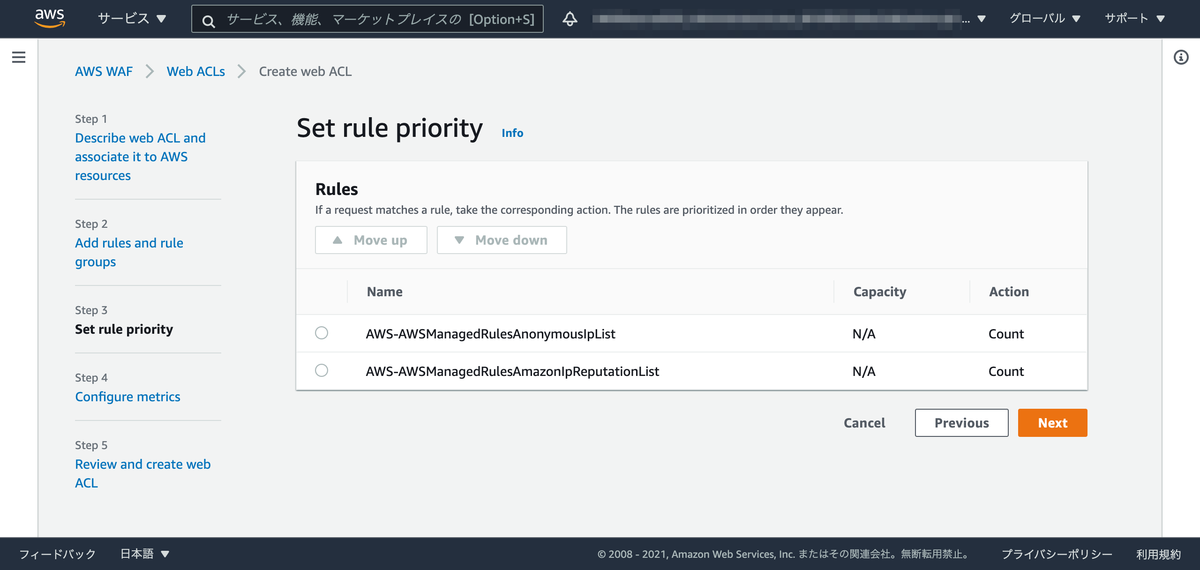Click N/A capacity of AmazonIpReputationList row

tap(864, 371)
